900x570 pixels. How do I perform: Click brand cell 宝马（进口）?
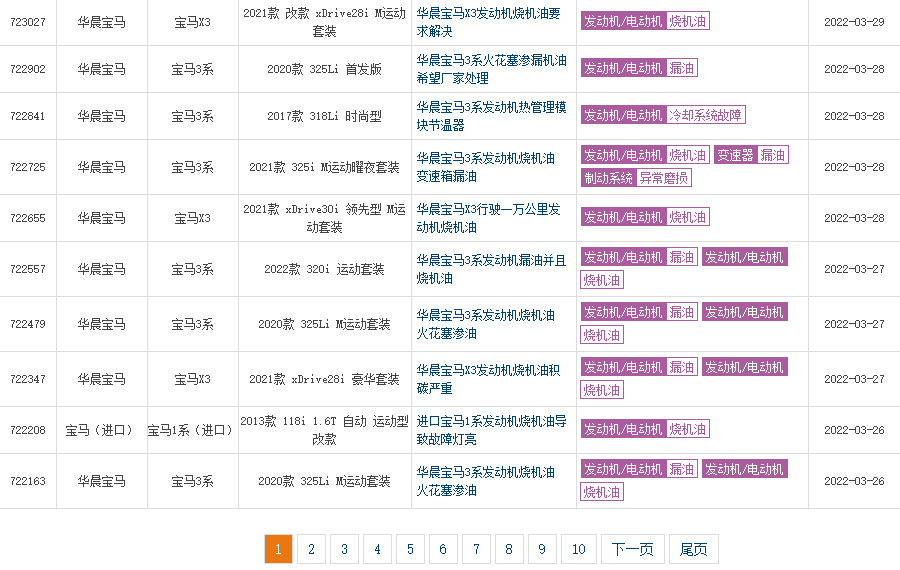pos(101,431)
